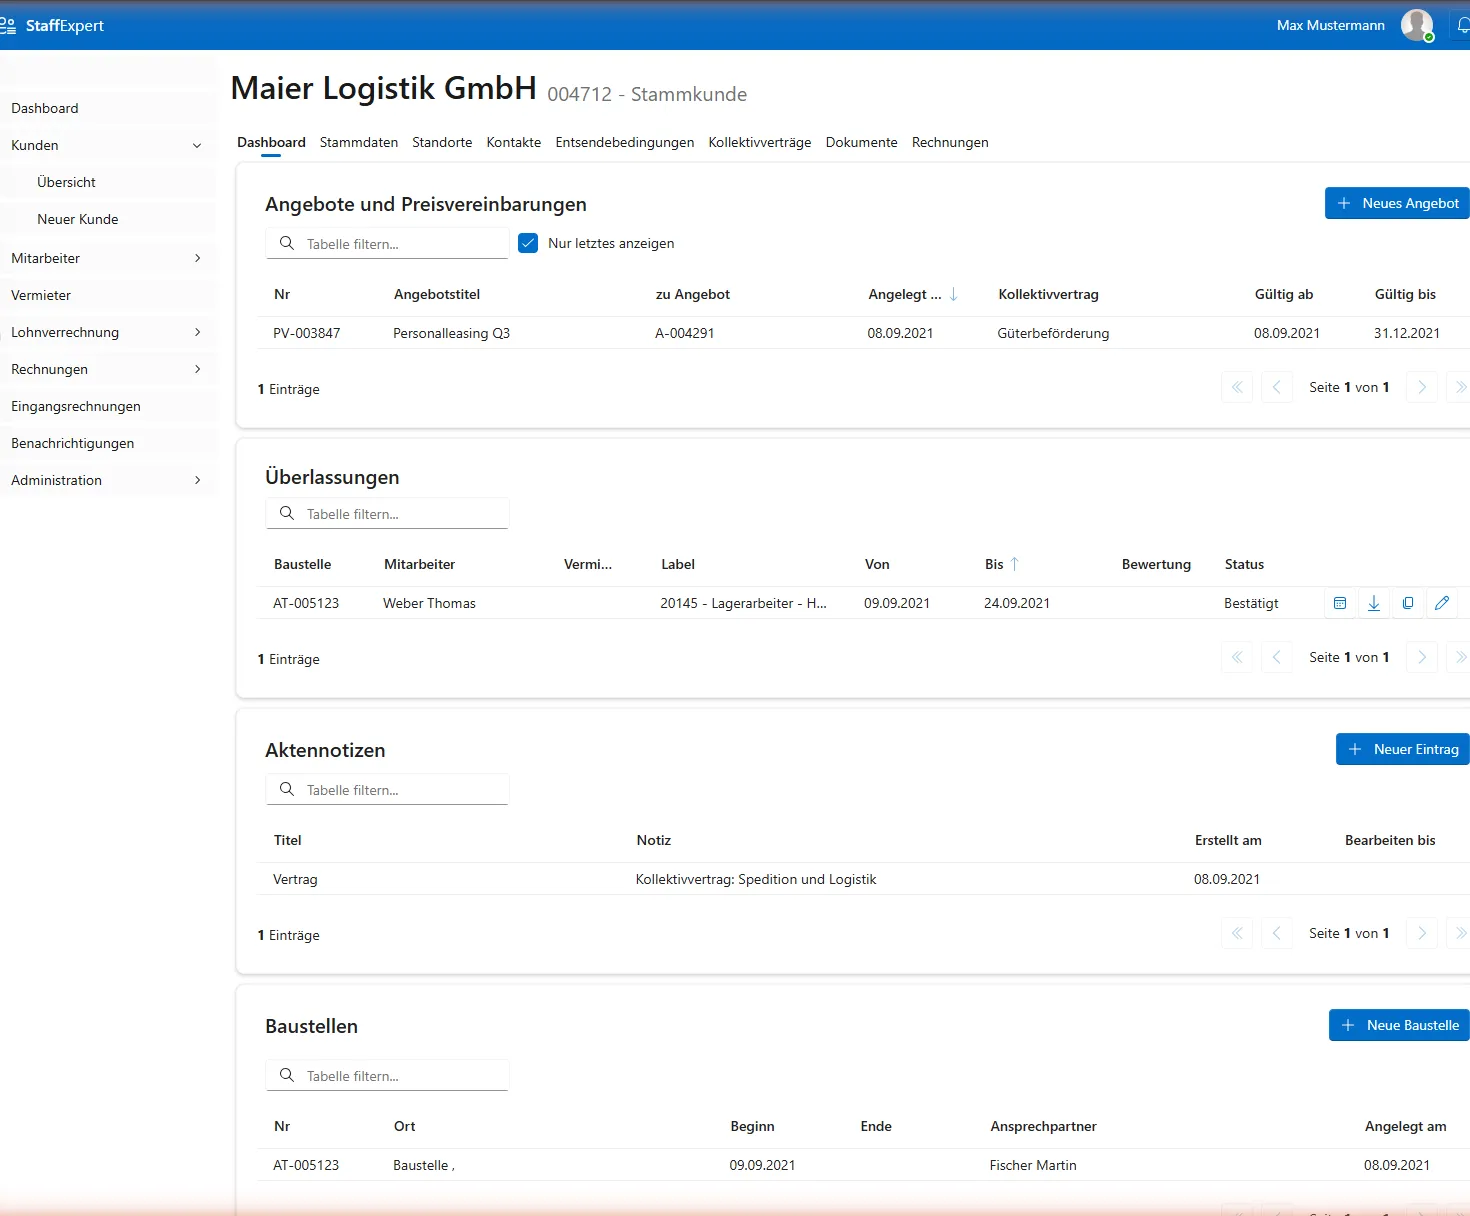The height and width of the screenshot is (1216, 1470).
Task: Copy the Überlassung entry via duplicate icon
Action: click(x=1407, y=603)
